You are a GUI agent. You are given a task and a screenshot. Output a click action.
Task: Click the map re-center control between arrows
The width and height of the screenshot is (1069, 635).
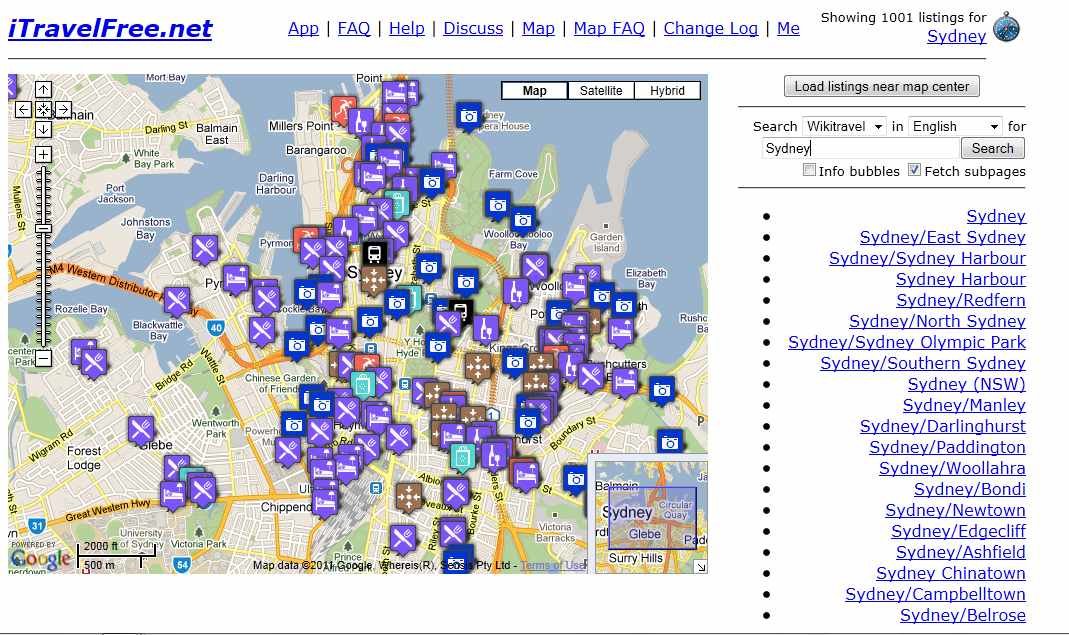(x=43, y=109)
